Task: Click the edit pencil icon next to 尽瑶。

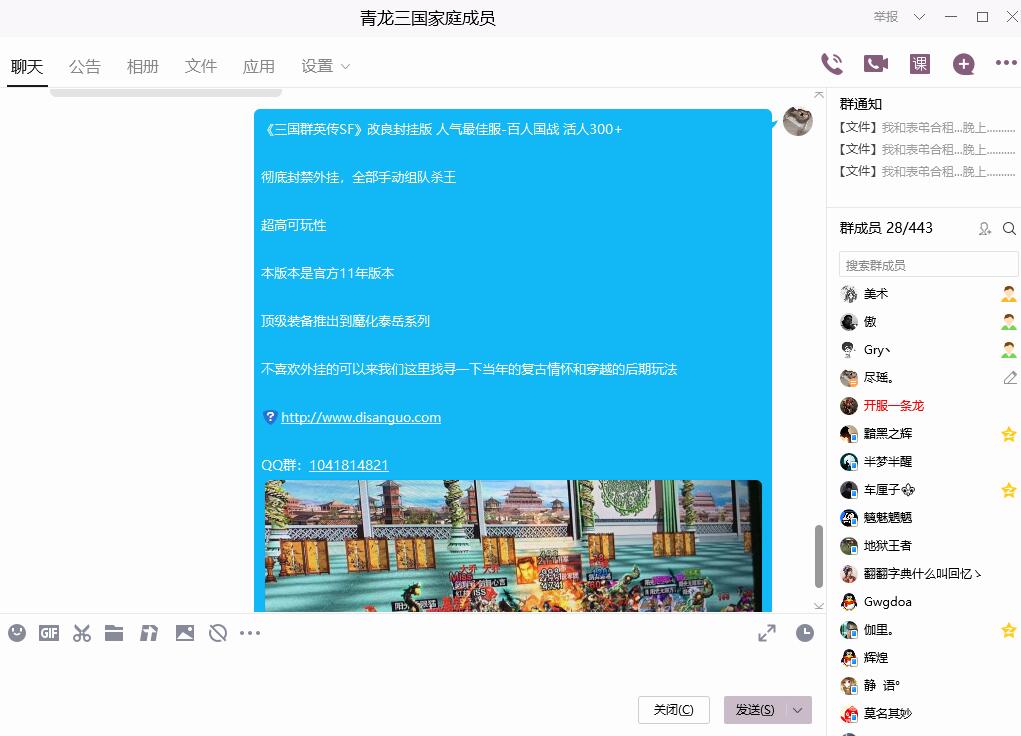Action: (1010, 377)
